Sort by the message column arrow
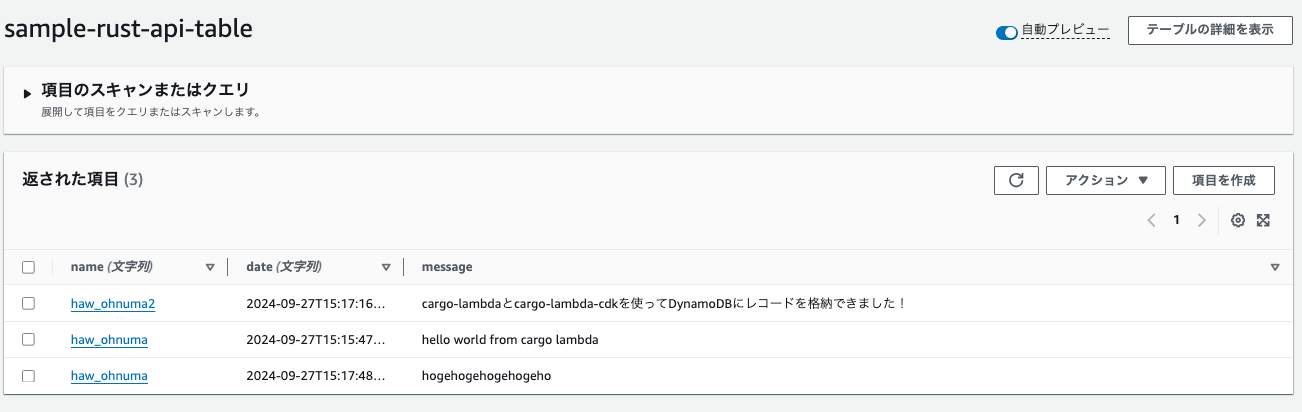 pyautogui.click(x=1275, y=267)
